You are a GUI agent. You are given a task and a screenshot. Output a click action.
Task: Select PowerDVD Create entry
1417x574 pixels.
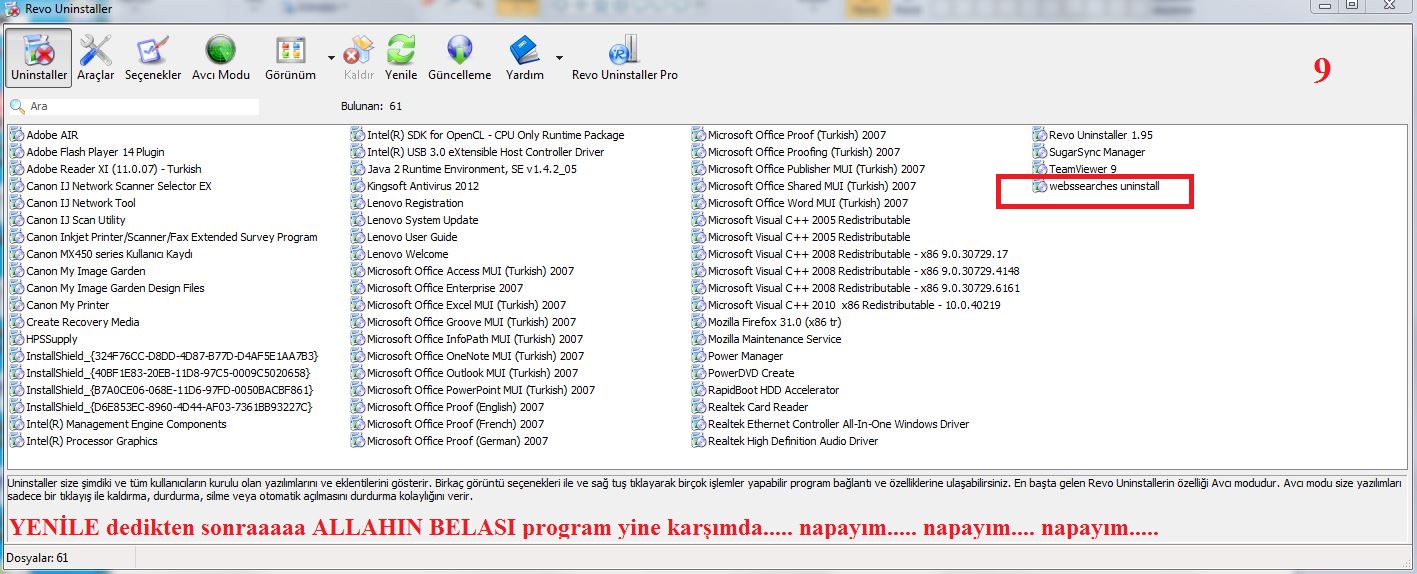click(744, 373)
